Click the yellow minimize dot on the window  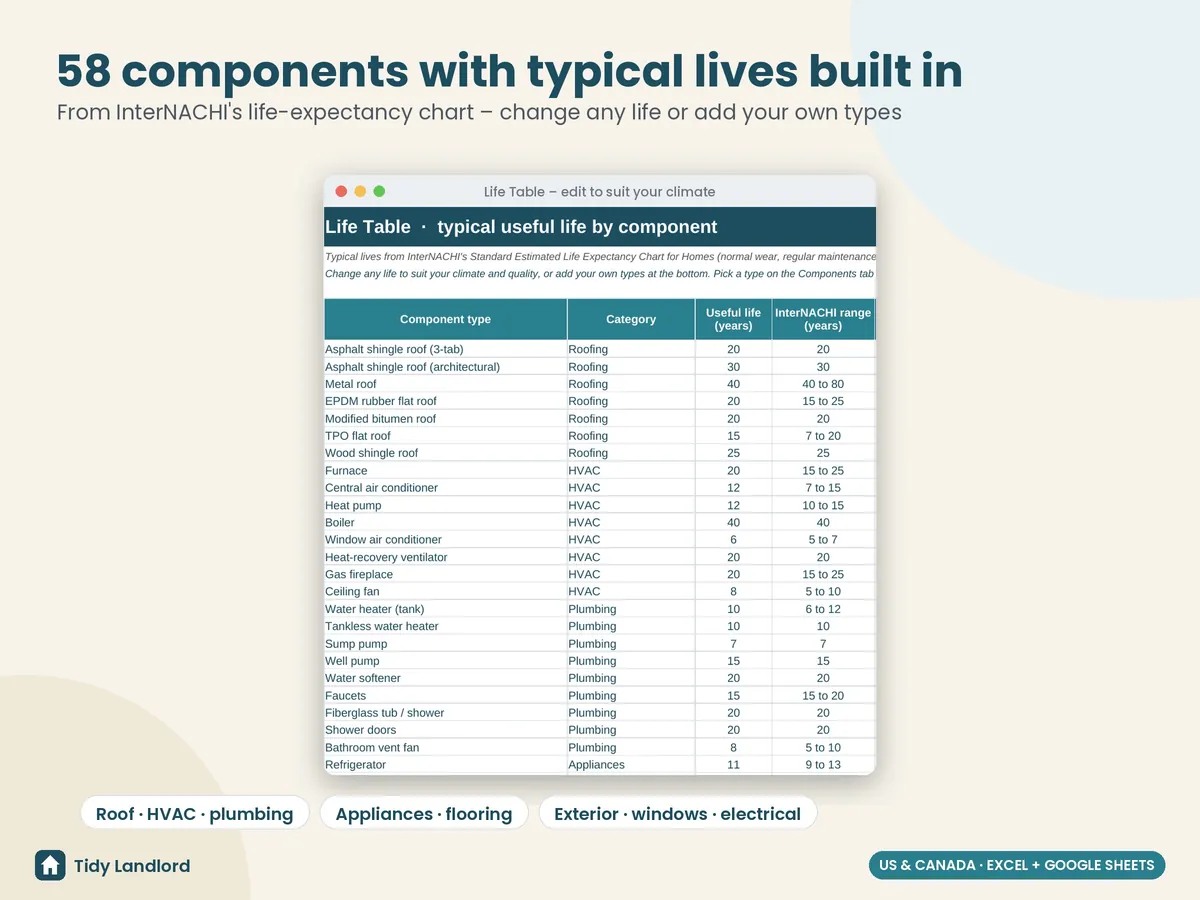pyautogui.click(x=360, y=191)
